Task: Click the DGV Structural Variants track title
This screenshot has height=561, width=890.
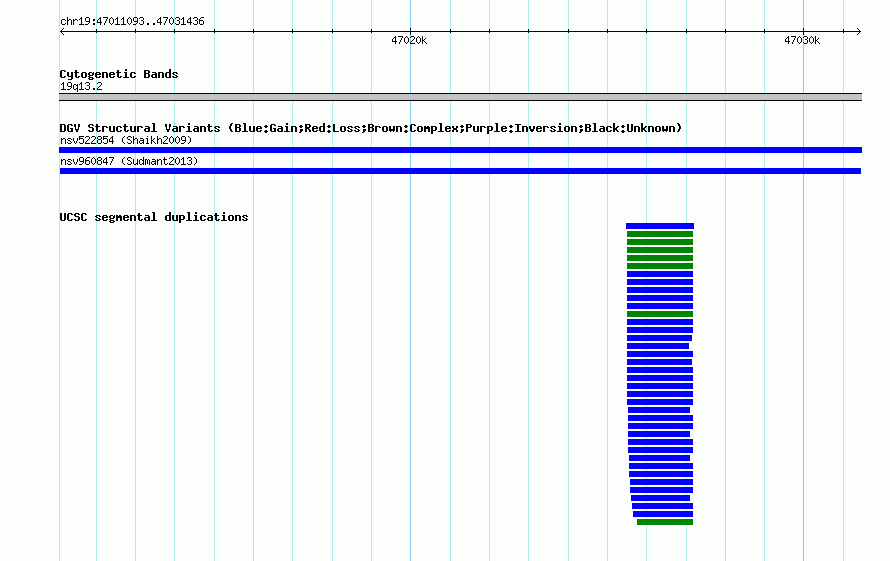Action: pos(371,128)
